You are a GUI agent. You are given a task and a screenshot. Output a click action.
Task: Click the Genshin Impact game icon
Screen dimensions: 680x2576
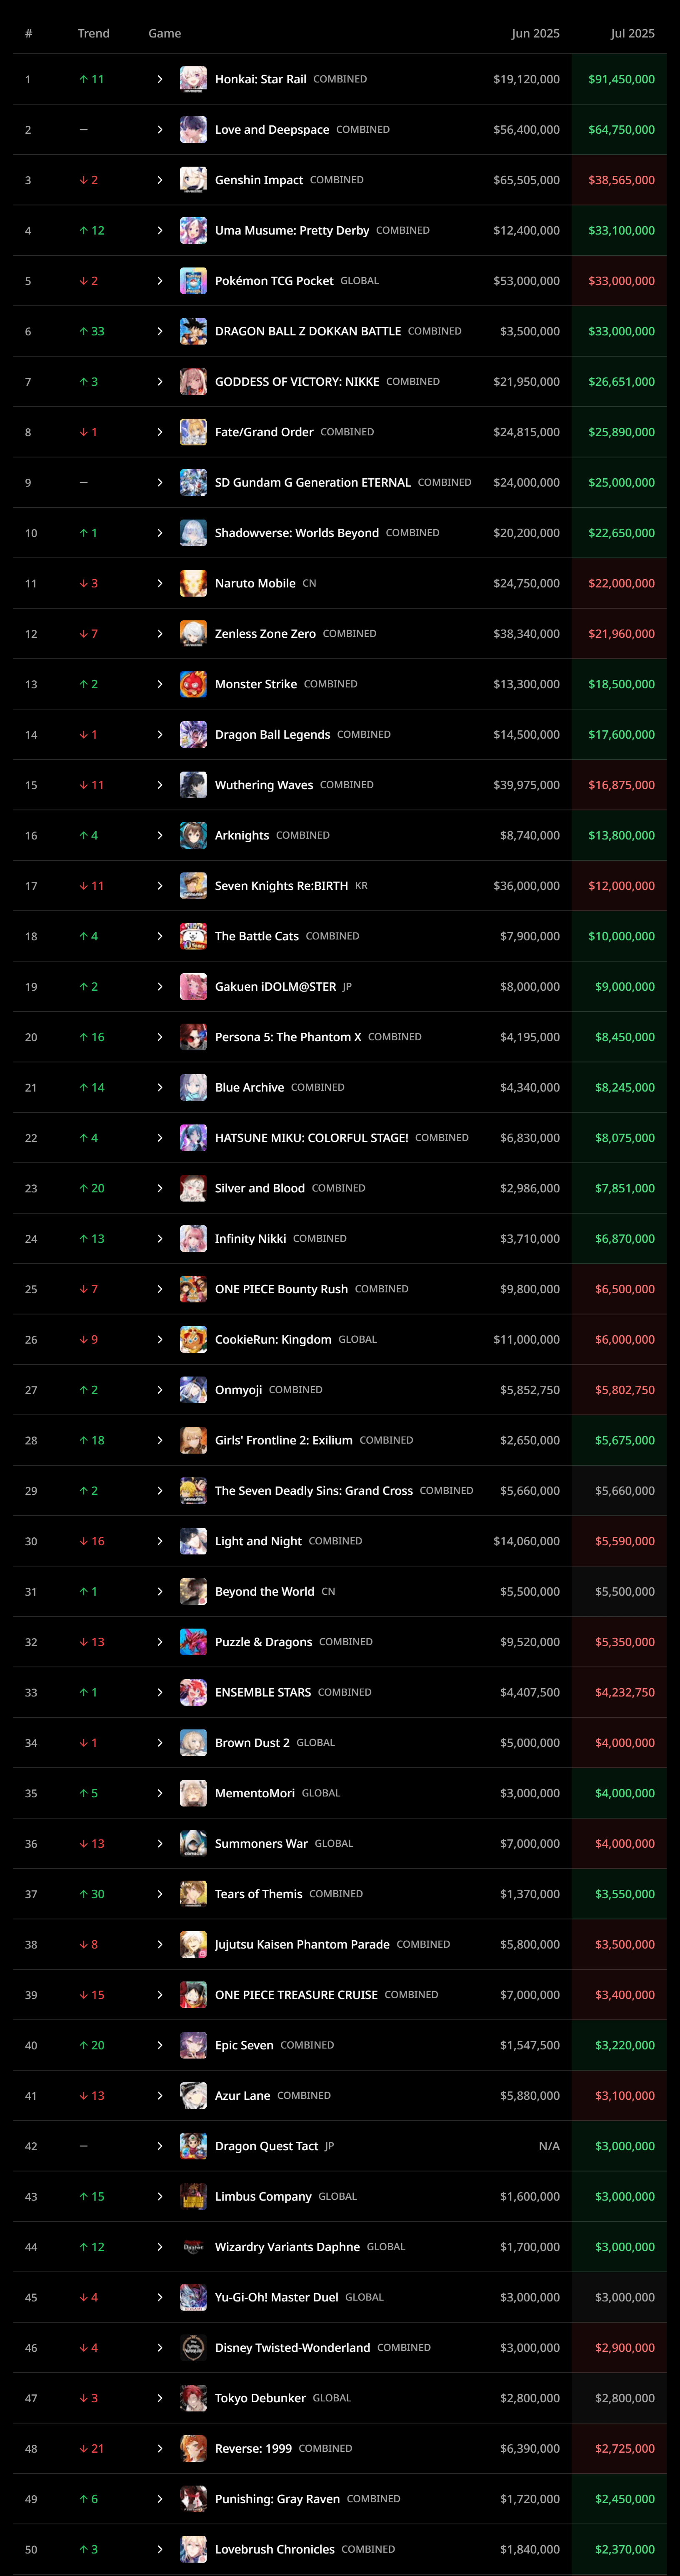click(x=193, y=180)
